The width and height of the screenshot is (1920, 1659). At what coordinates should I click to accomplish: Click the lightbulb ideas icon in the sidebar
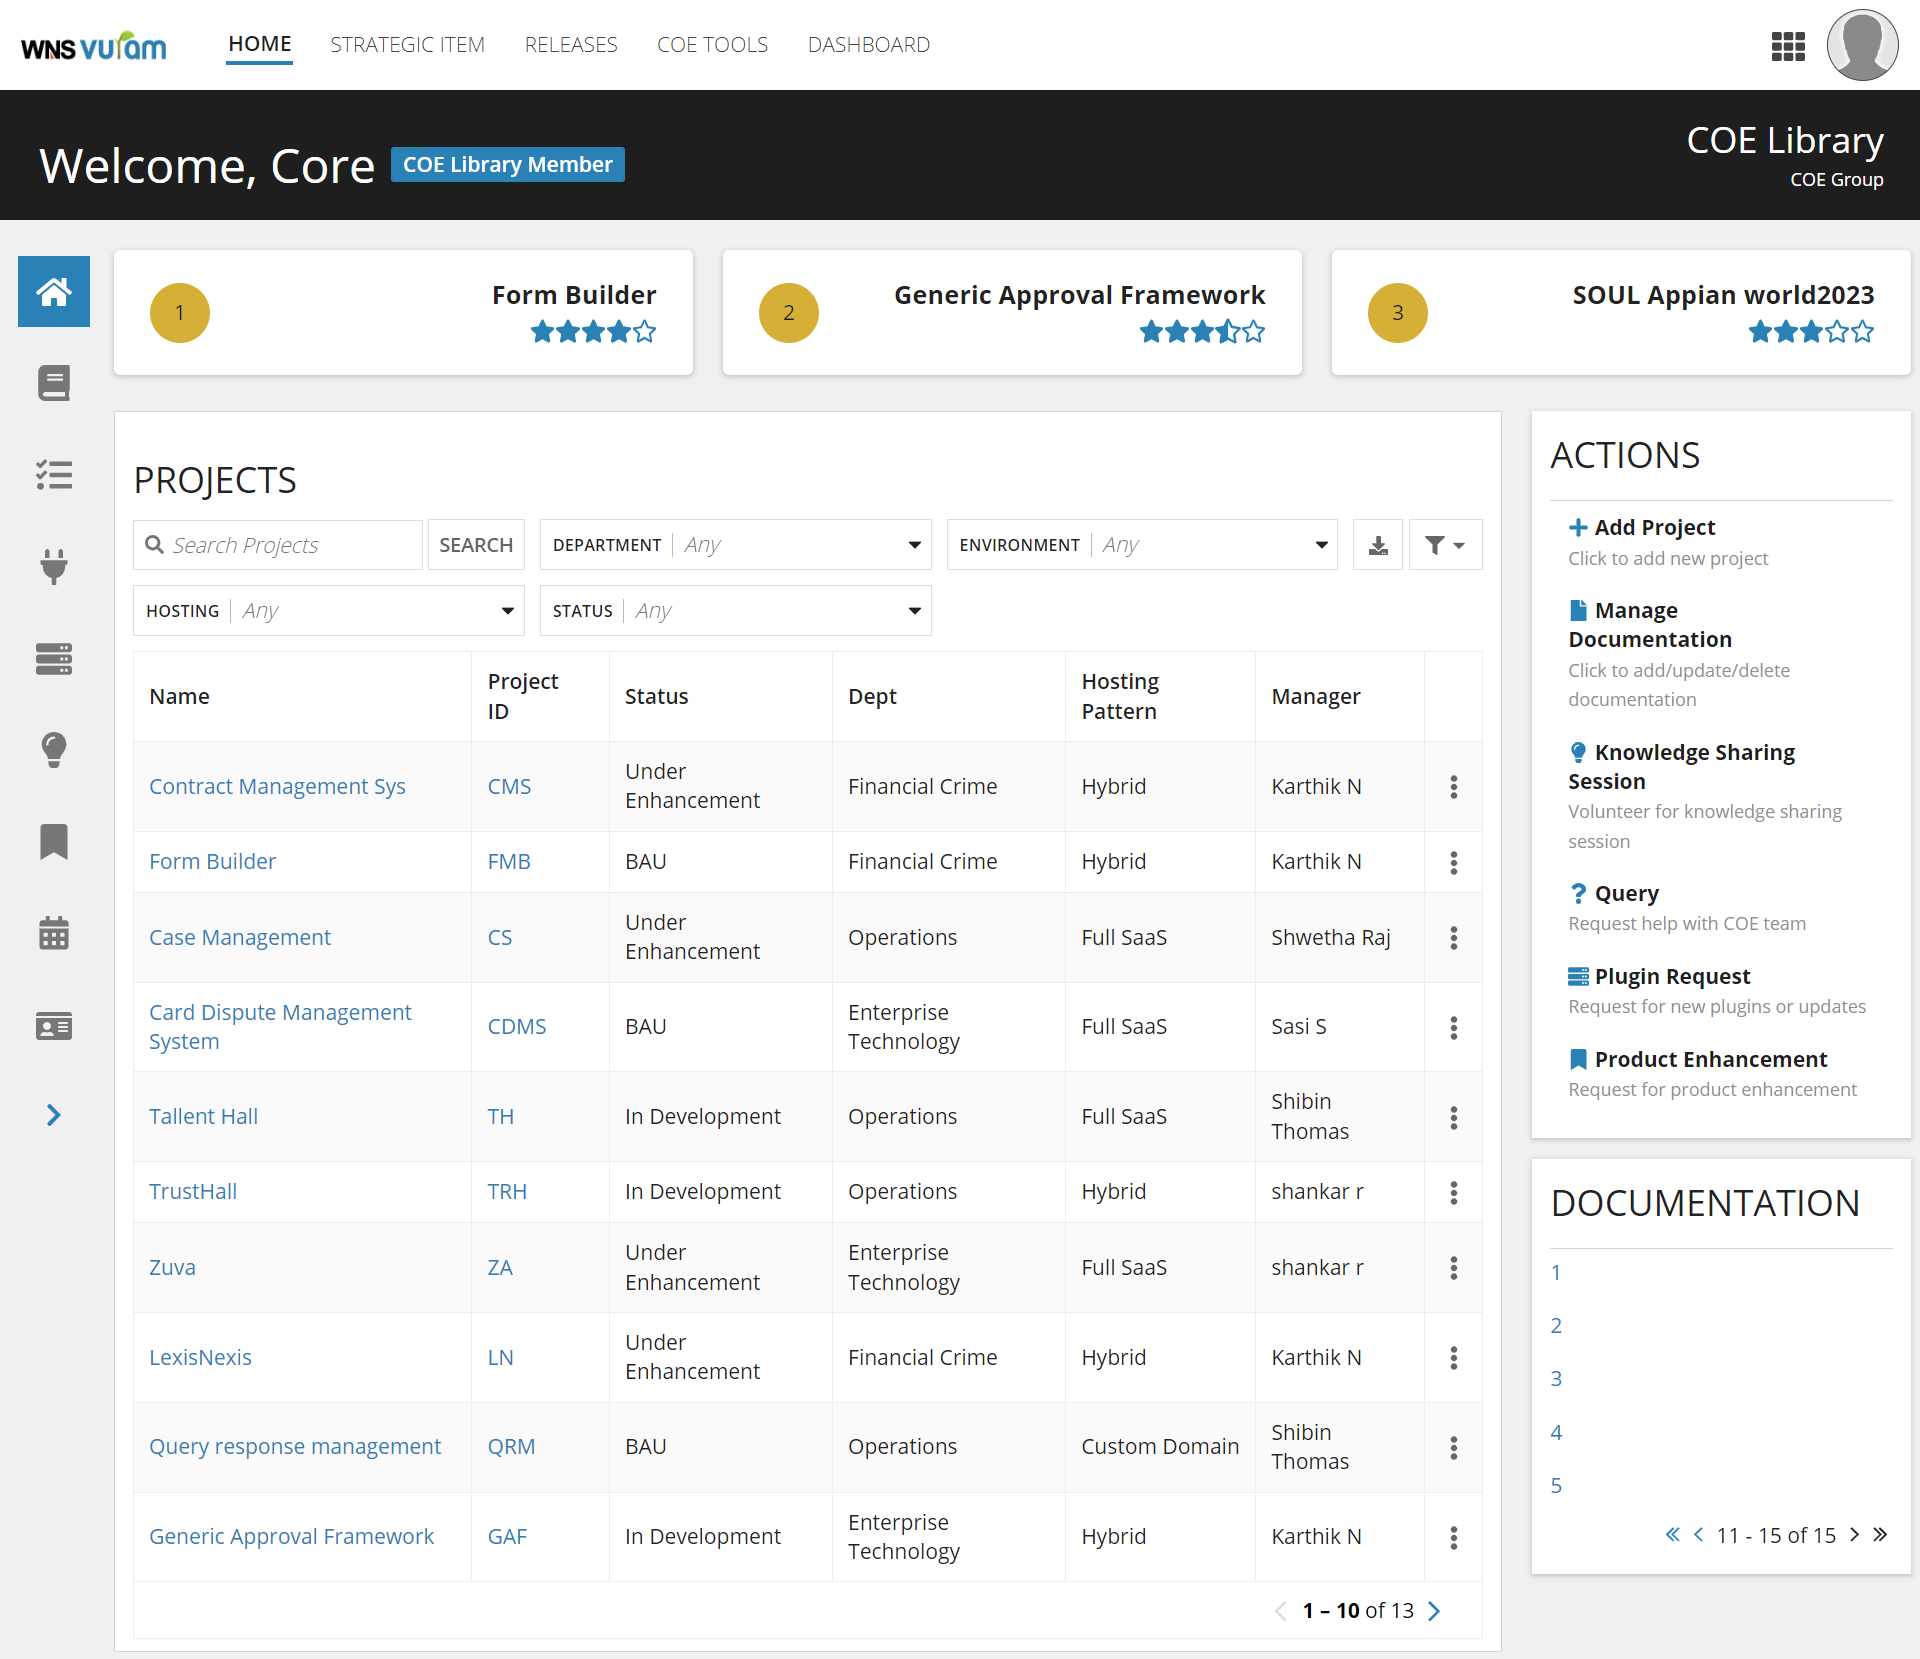coord(53,750)
